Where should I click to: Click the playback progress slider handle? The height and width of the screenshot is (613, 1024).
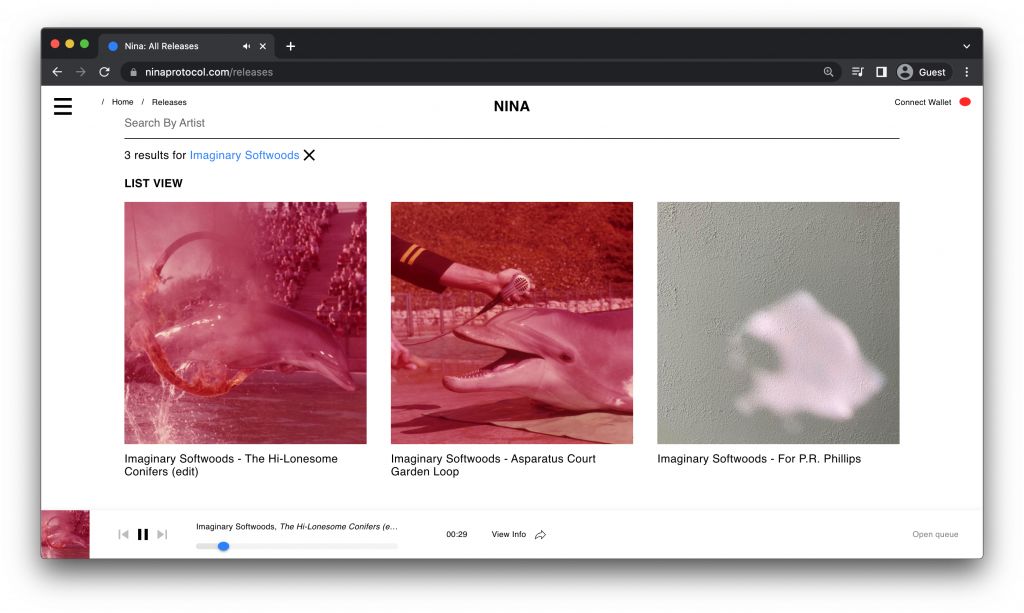pyautogui.click(x=223, y=546)
